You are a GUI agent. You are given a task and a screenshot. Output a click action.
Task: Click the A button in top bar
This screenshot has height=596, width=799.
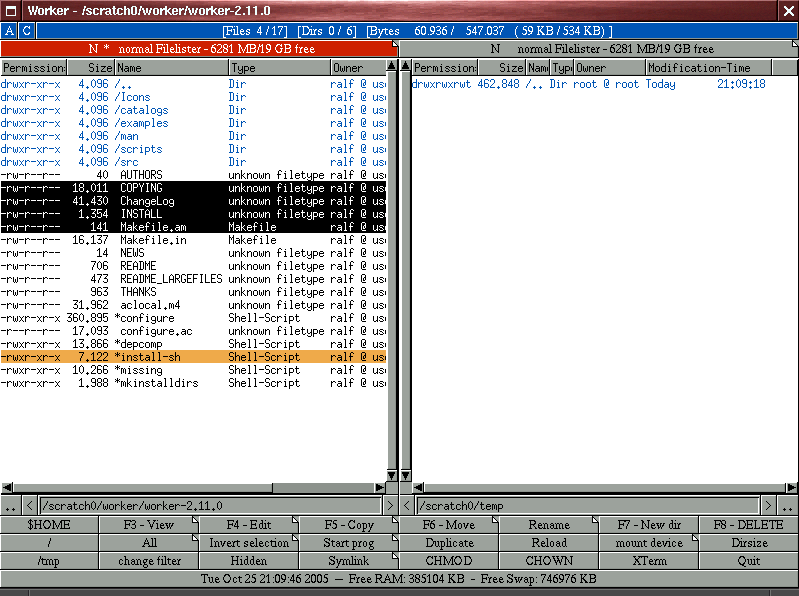click(9, 31)
